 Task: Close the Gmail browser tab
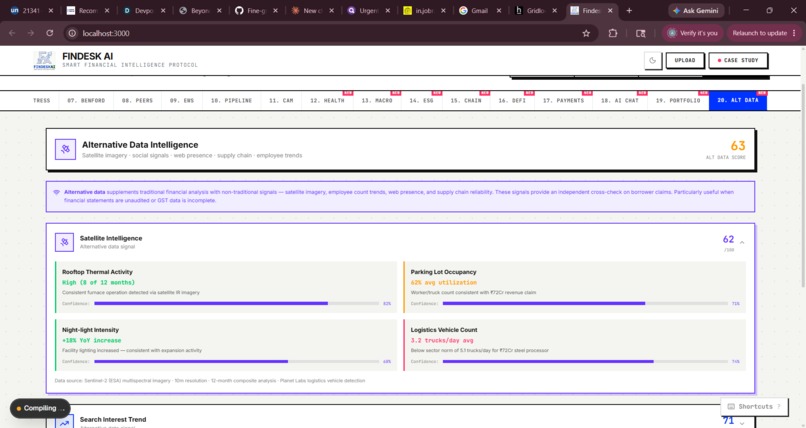pyautogui.click(x=499, y=11)
